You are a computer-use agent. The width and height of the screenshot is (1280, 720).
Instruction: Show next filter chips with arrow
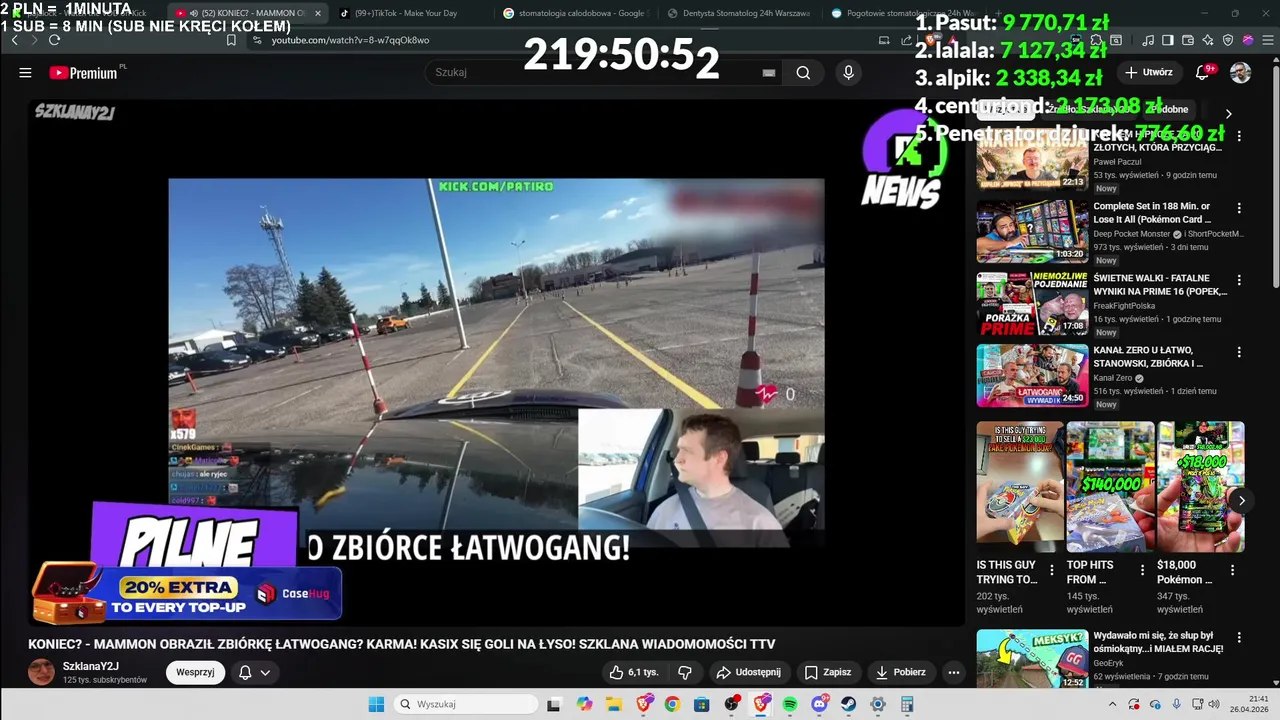pyautogui.click(x=1228, y=113)
